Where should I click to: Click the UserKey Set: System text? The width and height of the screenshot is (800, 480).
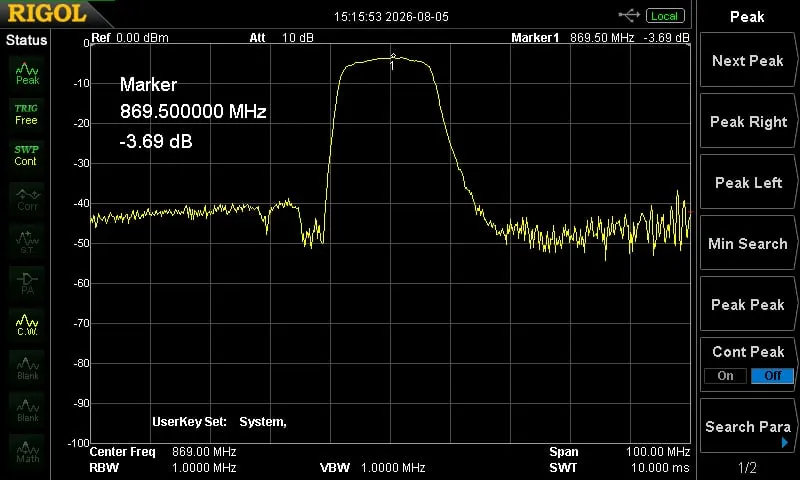click(219, 422)
